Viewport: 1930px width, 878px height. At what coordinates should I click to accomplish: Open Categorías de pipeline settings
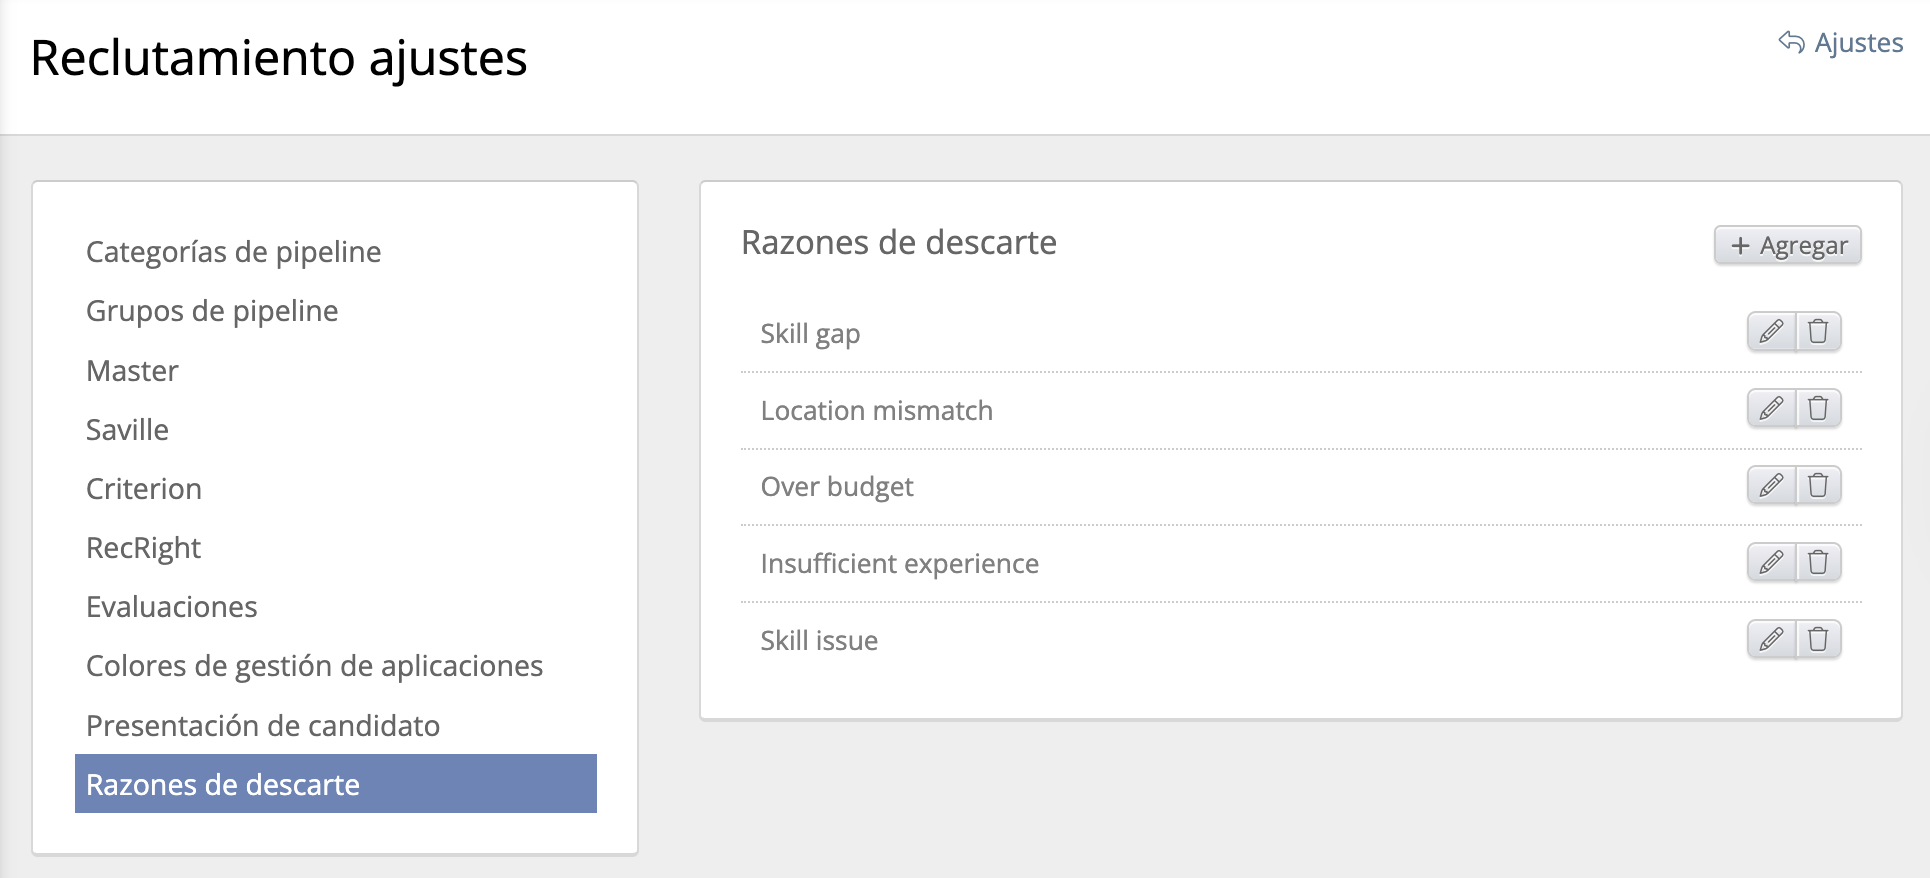233,252
